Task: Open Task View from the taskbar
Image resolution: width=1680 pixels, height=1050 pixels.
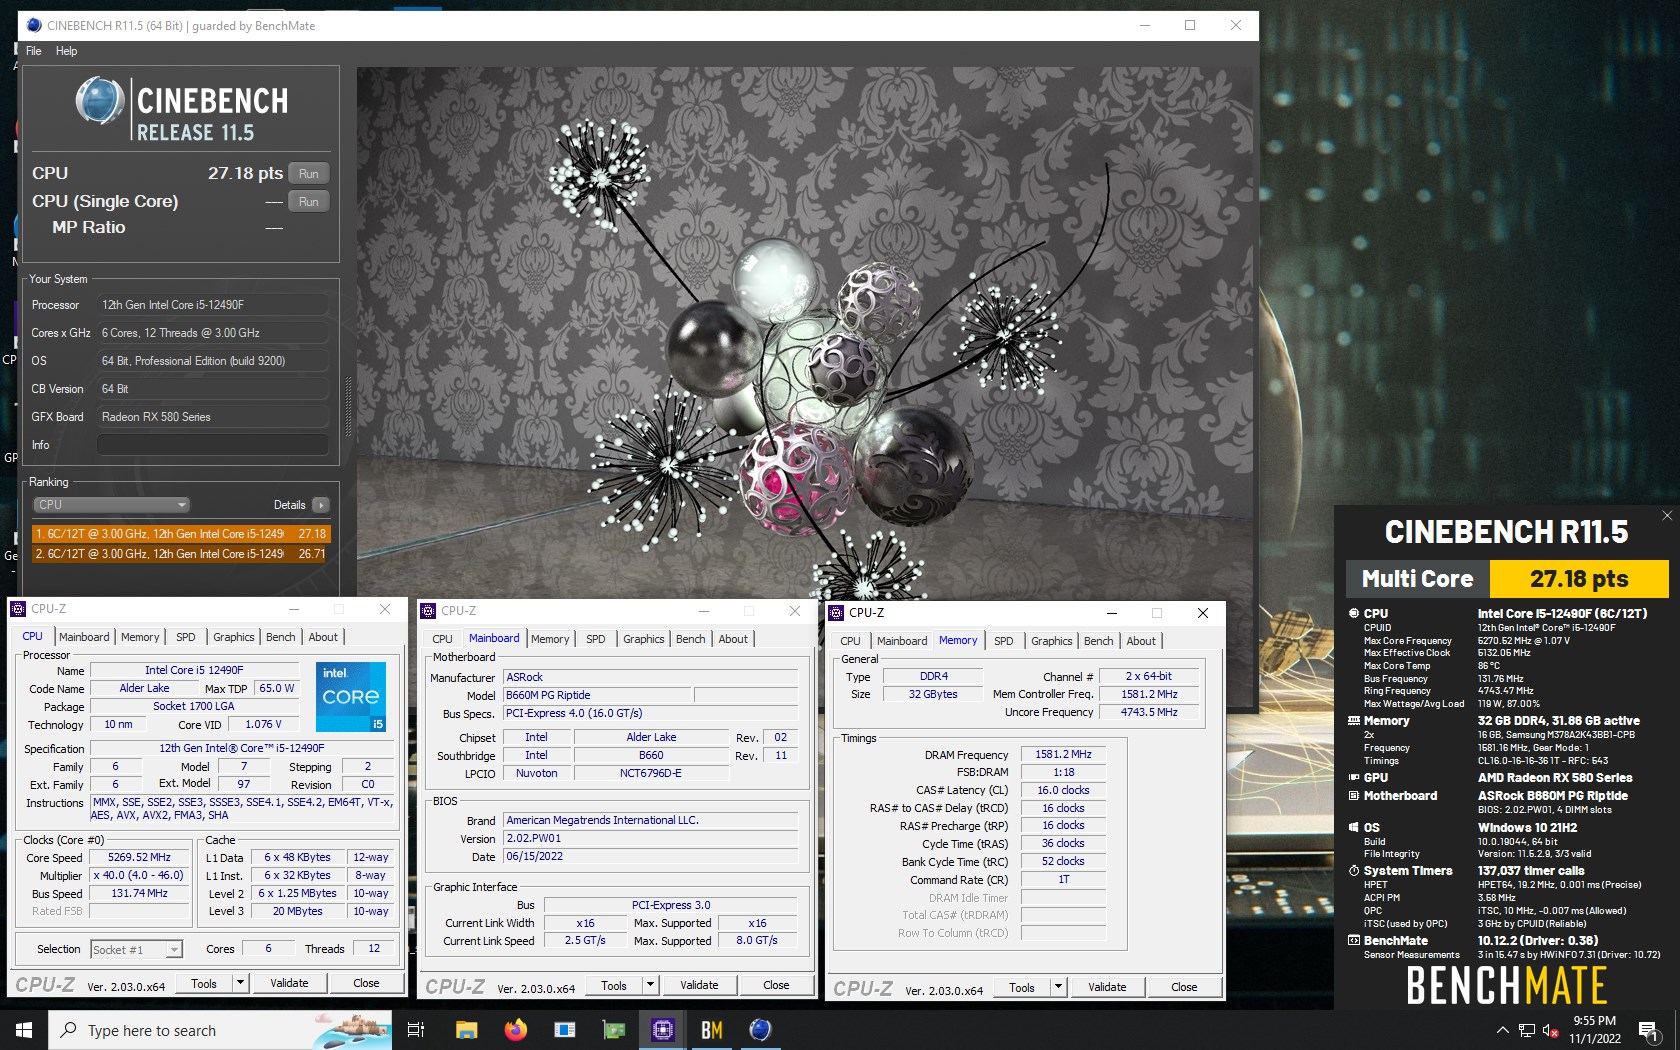Action: [416, 1030]
